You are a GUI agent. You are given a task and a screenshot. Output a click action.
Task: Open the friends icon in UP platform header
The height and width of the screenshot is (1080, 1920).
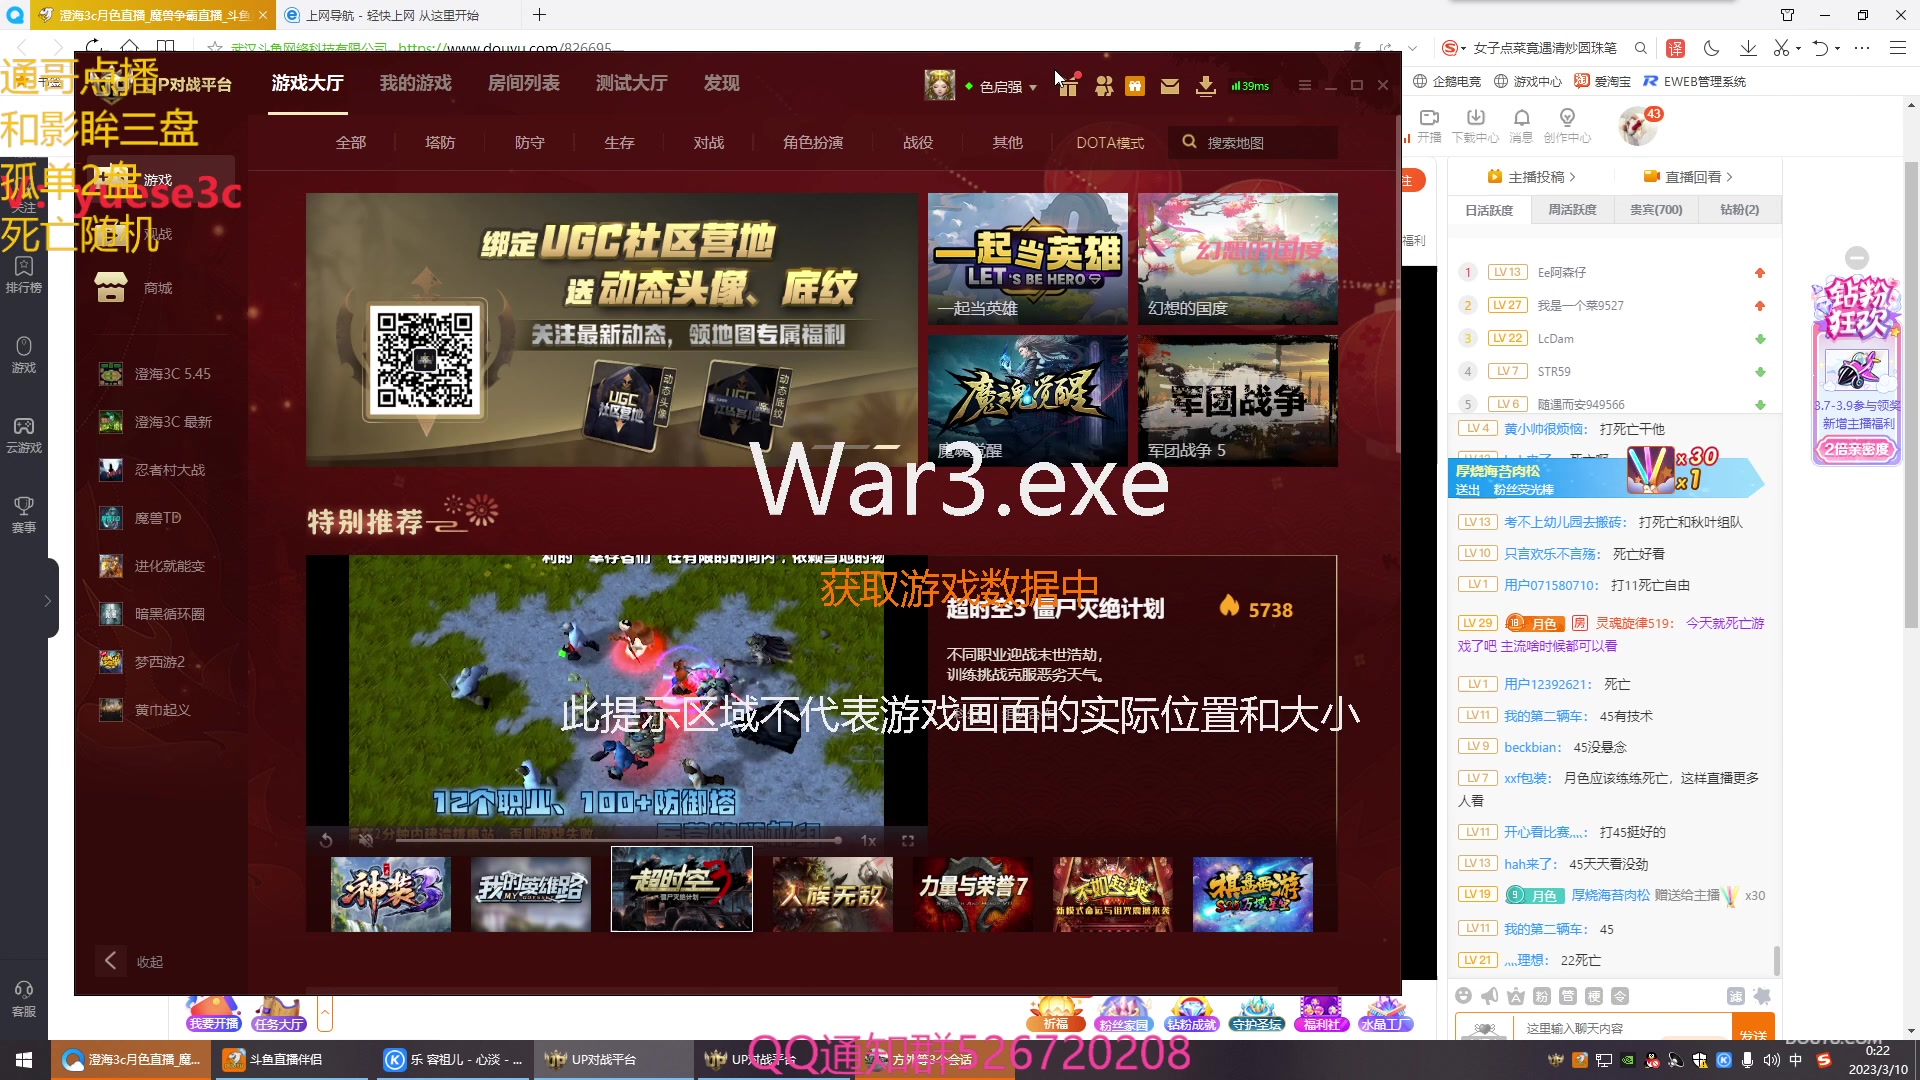pos(1103,86)
